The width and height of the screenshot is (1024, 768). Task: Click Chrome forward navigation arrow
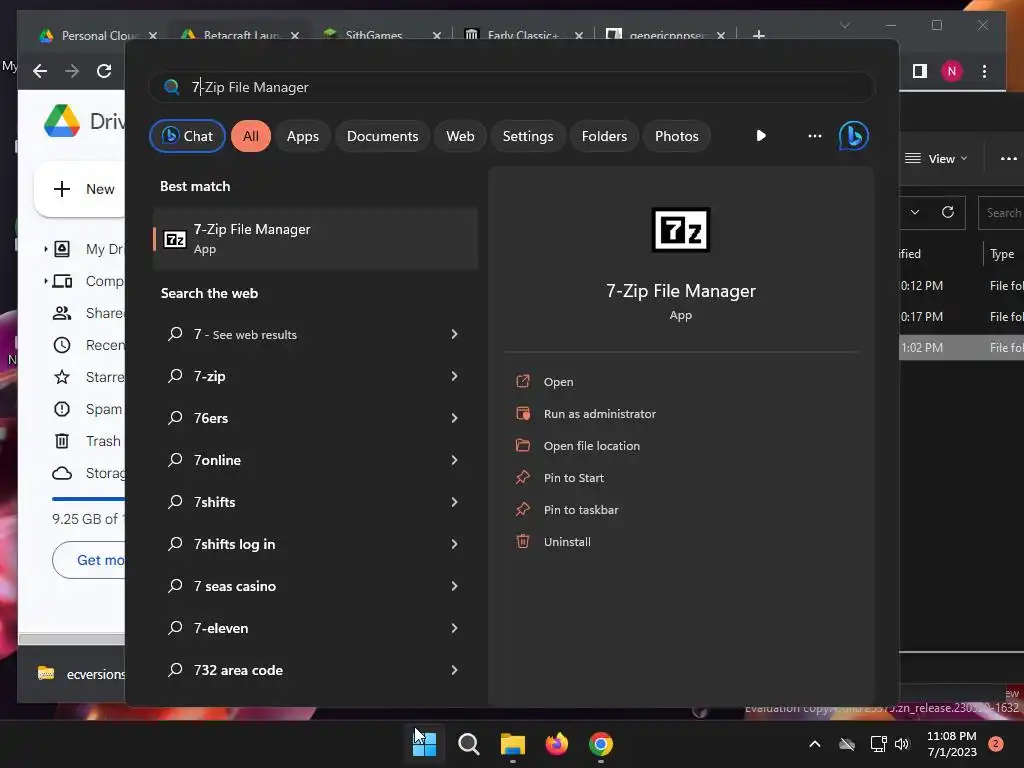point(72,71)
